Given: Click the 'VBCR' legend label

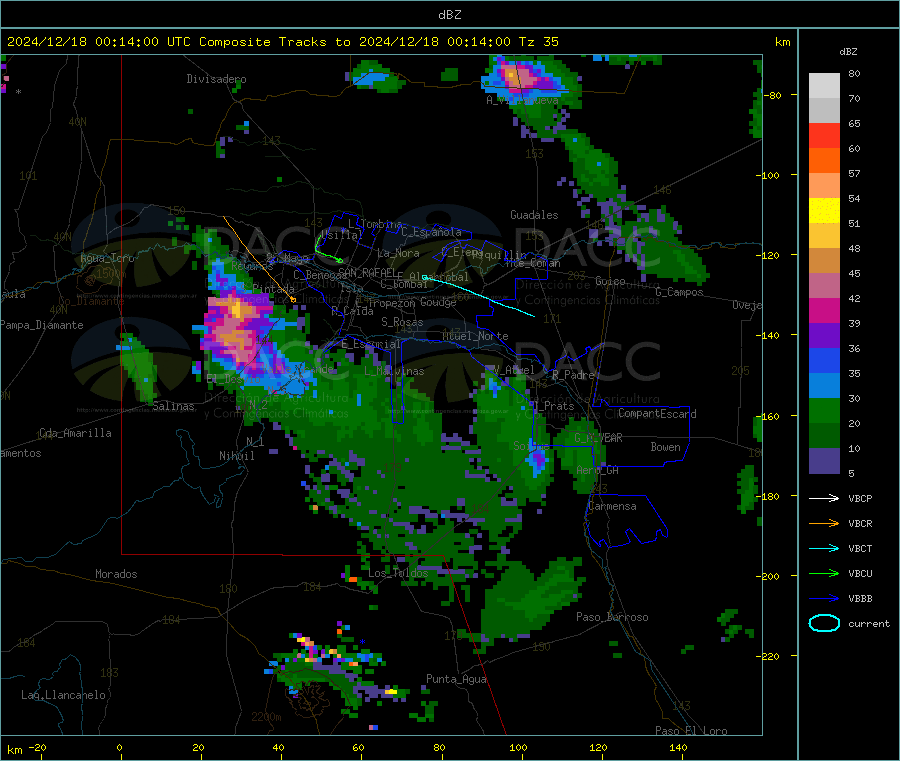Looking at the screenshot, I should tap(860, 523).
